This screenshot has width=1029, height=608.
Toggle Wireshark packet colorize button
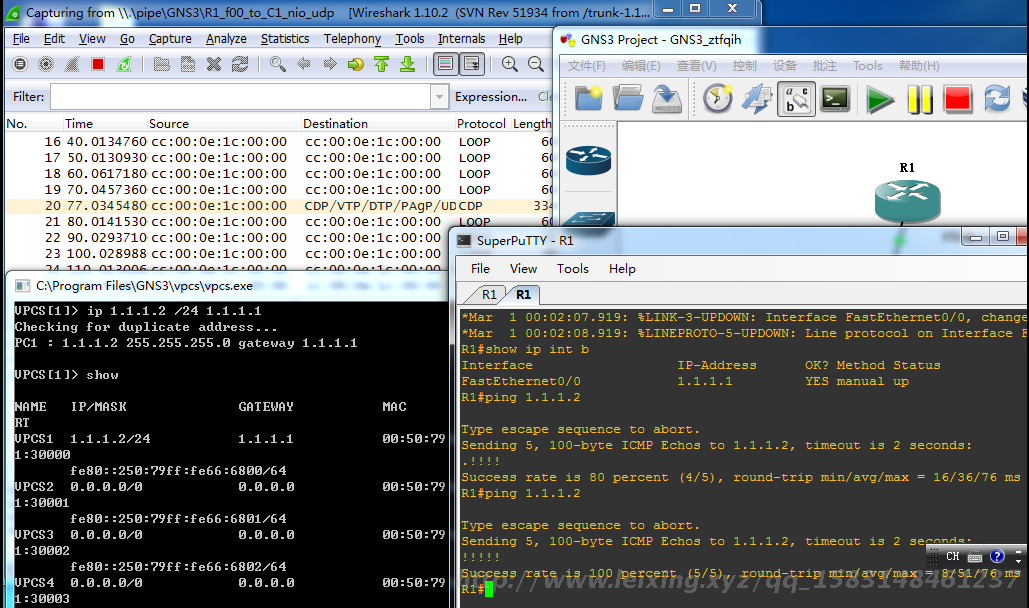click(446, 64)
